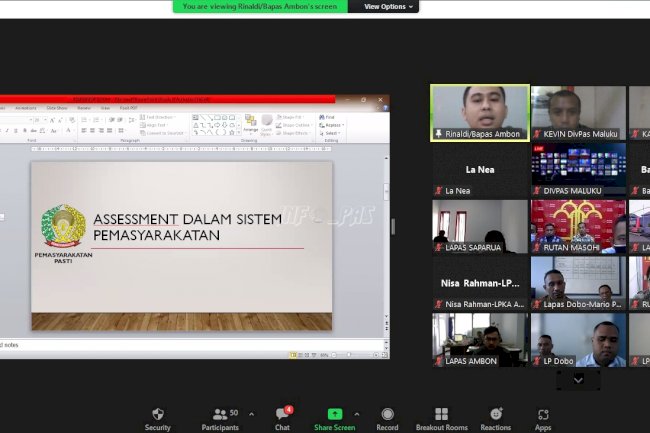The width and height of the screenshot is (650, 433).
Task: Switch to Normal view in status bar
Action: 293,354
